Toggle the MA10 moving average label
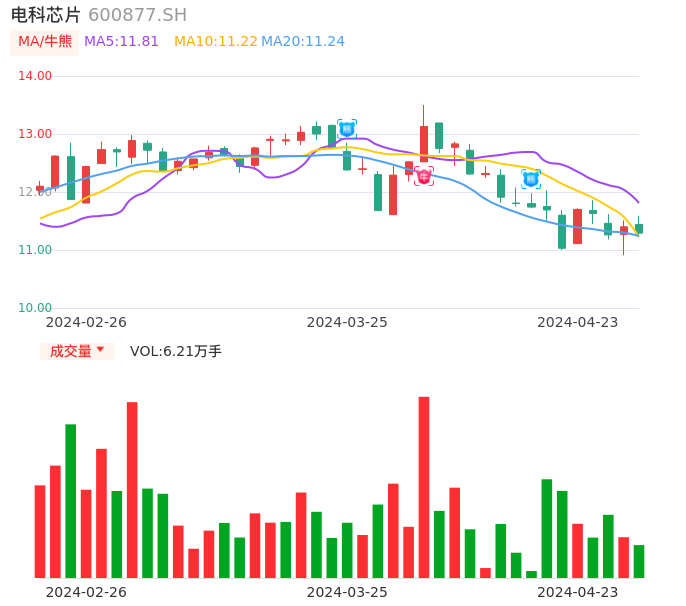Image resolution: width=686 pixels, height=606 pixels. pyautogui.click(x=215, y=42)
